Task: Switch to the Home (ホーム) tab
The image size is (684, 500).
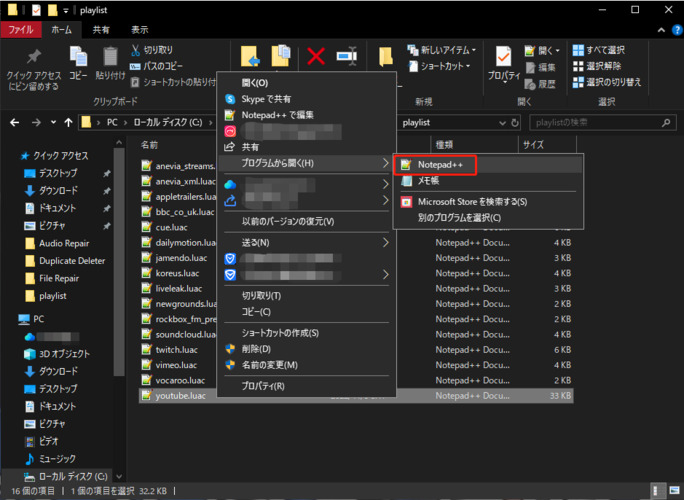Action: [61, 30]
